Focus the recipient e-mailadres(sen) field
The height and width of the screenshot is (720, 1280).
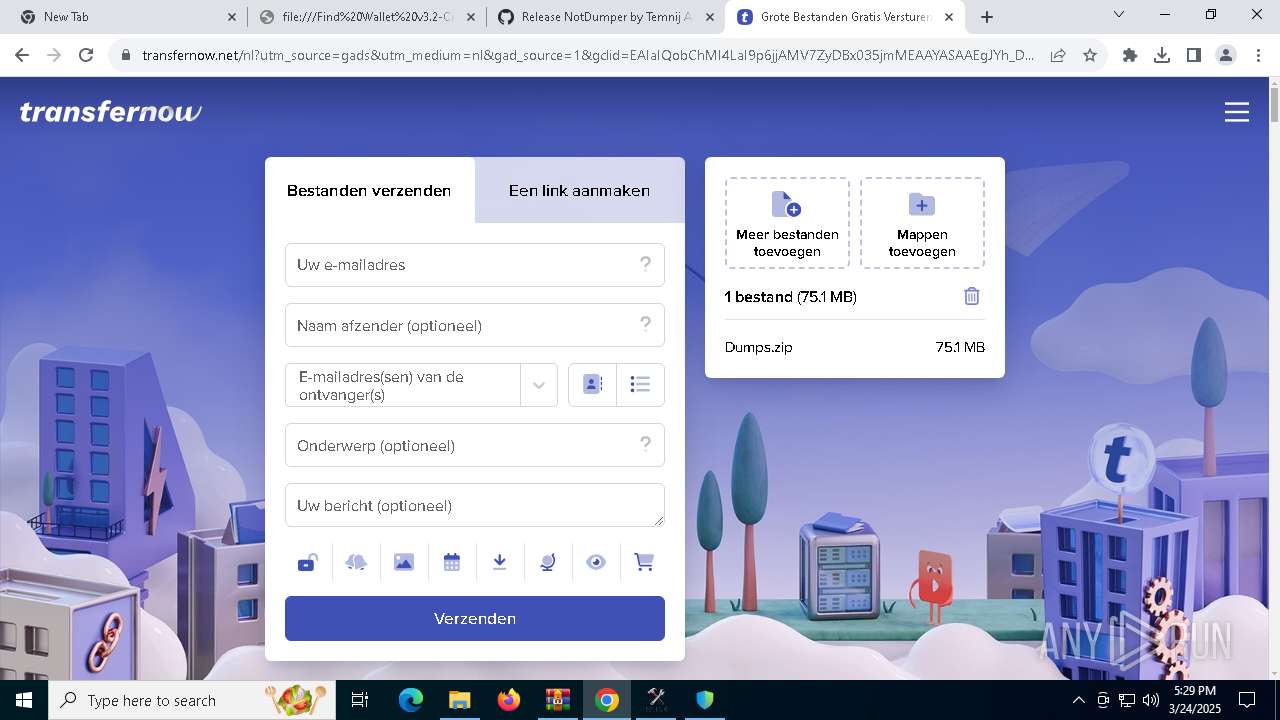[403, 385]
